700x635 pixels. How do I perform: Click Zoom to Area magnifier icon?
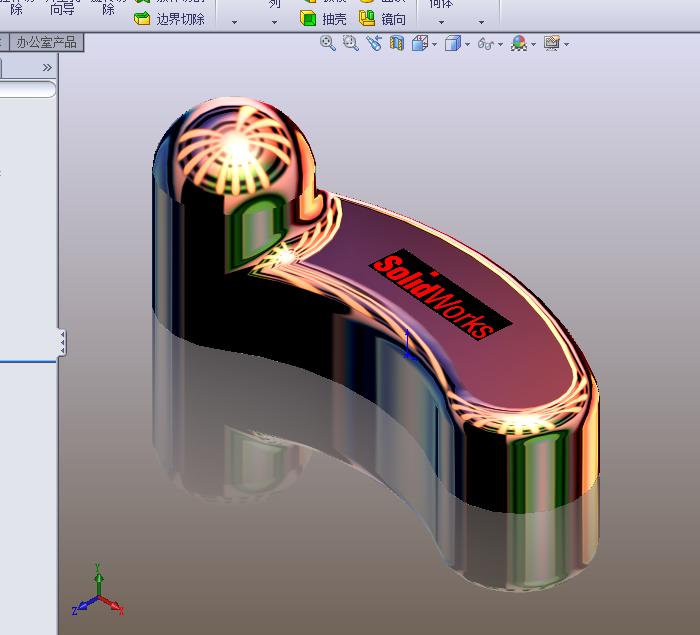[350, 43]
